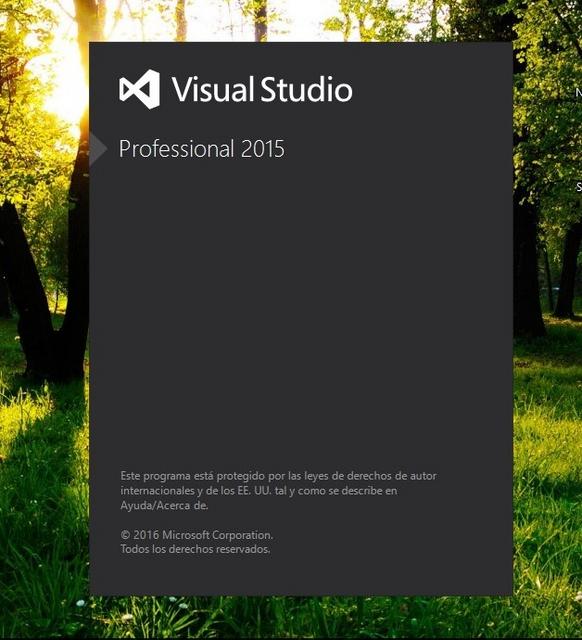Click the line starting 'internacionales y de los EE. UU.'
The image size is (582, 640).
(x=259, y=491)
